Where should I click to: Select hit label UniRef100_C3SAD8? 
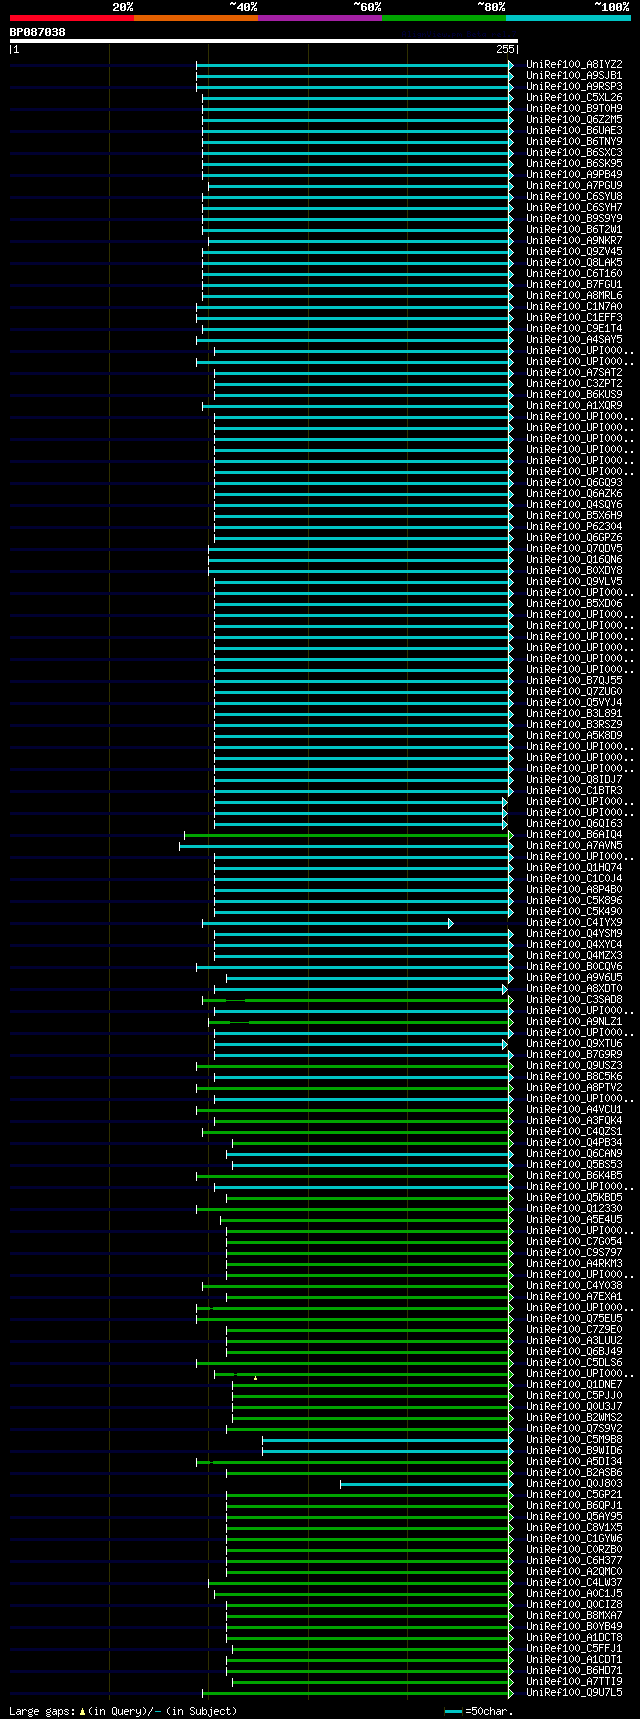pyautogui.click(x=574, y=1000)
